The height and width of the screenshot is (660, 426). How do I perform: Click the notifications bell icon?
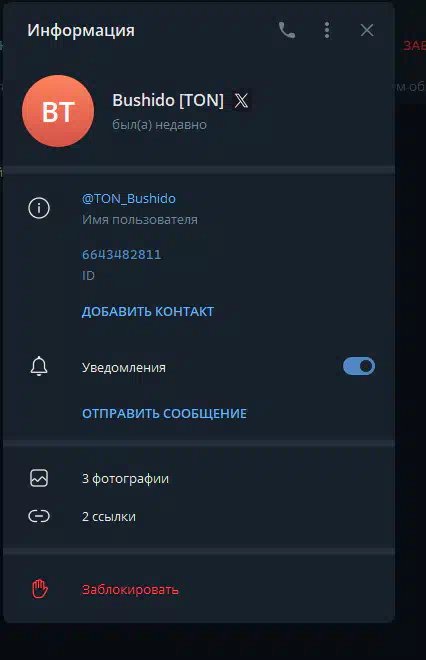coord(39,367)
